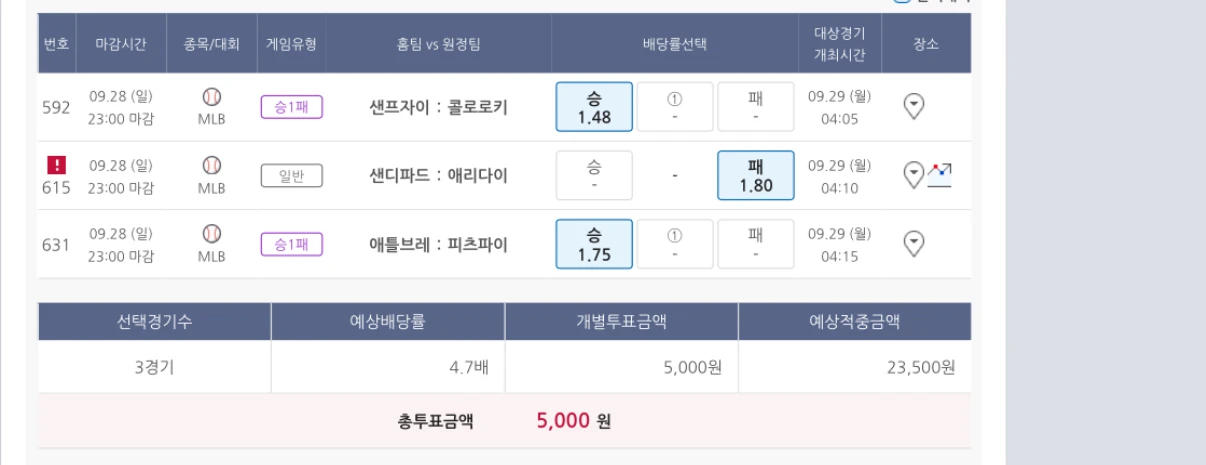Click baseball icon for 샌프자이 match
Image resolution: width=1206 pixels, height=465 pixels.
pyautogui.click(x=211, y=97)
